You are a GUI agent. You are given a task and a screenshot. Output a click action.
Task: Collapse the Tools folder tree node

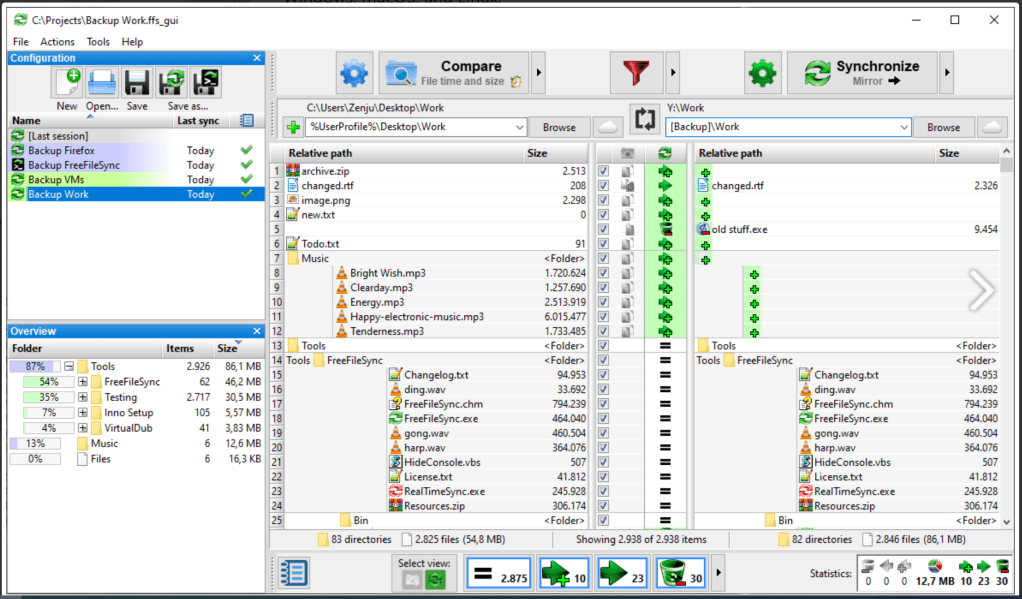coord(69,367)
